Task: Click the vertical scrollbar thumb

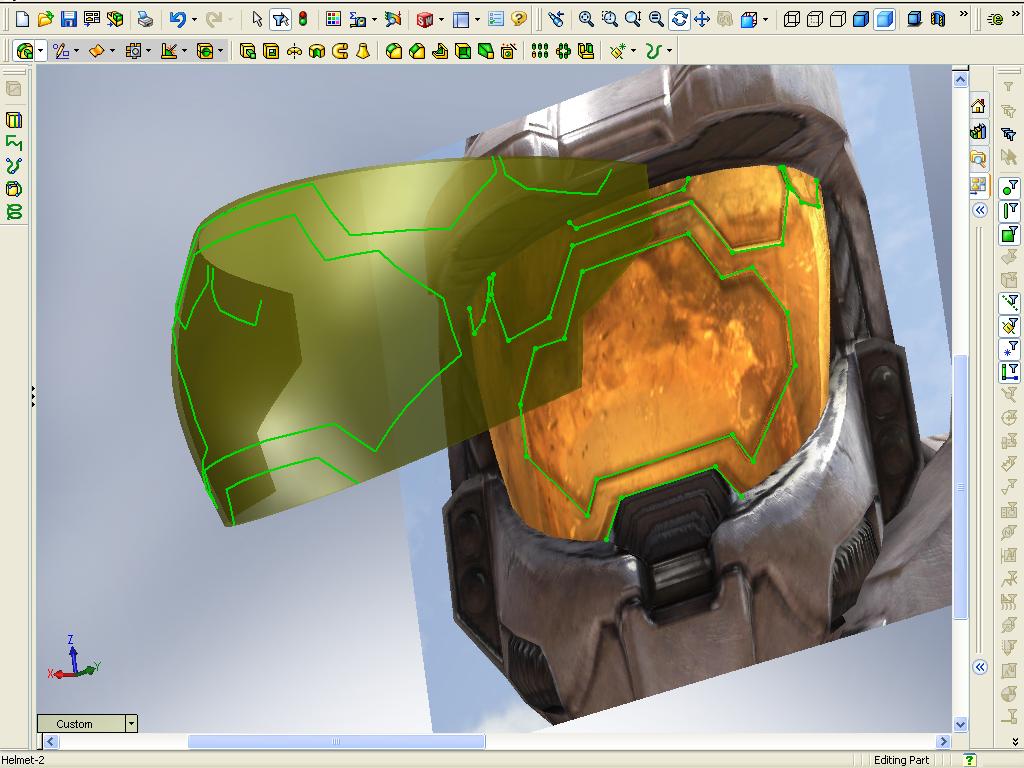Action: pyautogui.click(x=960, y=487)
